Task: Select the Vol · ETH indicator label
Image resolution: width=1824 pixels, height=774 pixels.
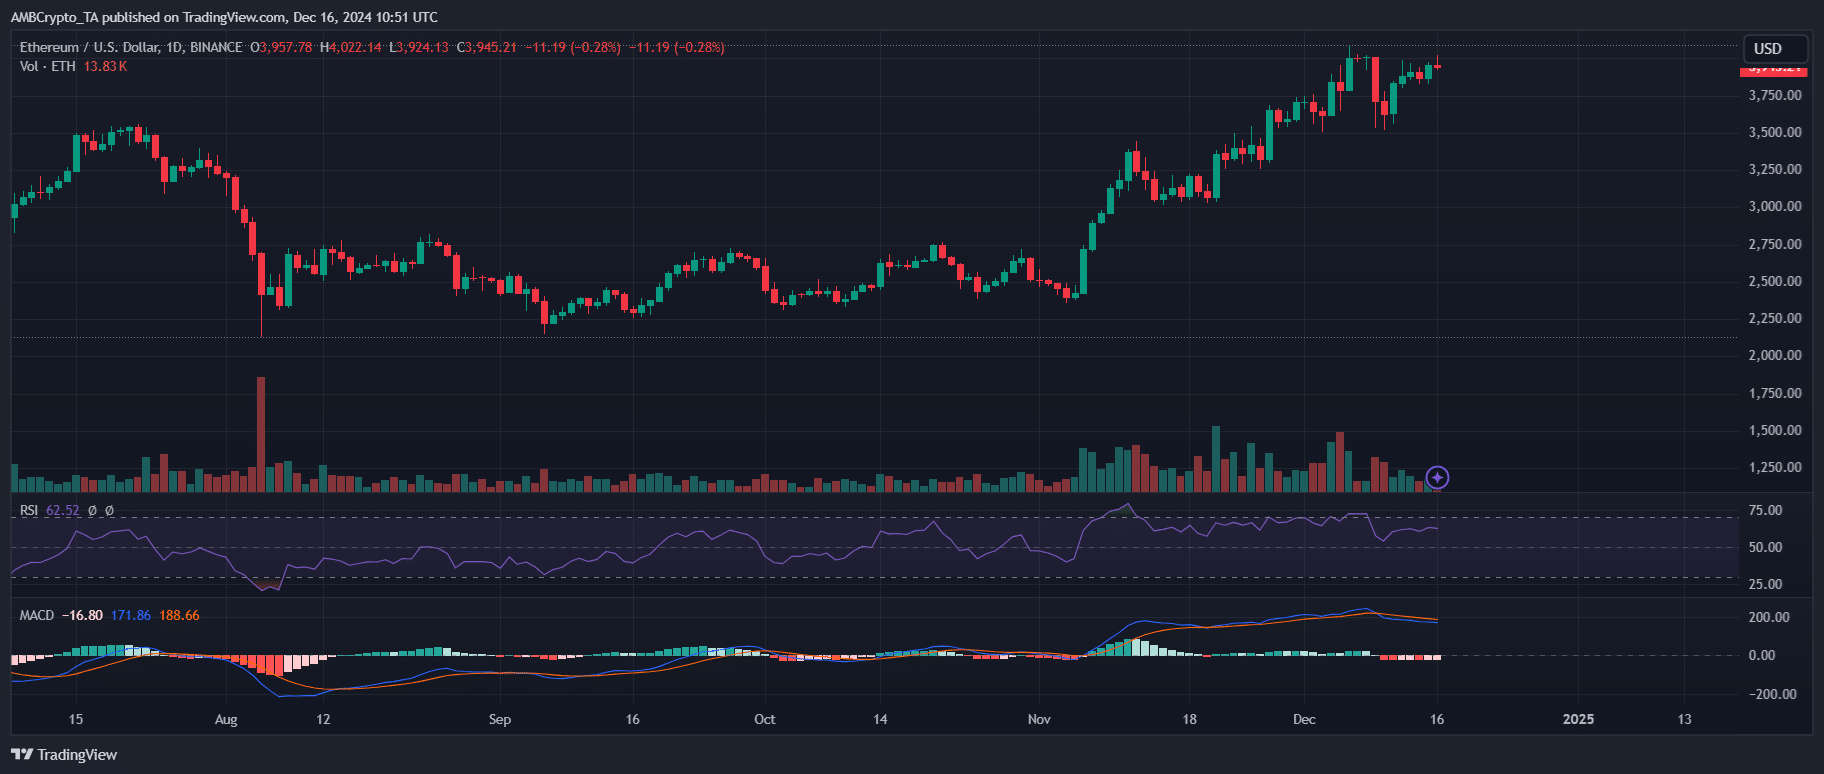Action: 47,66
